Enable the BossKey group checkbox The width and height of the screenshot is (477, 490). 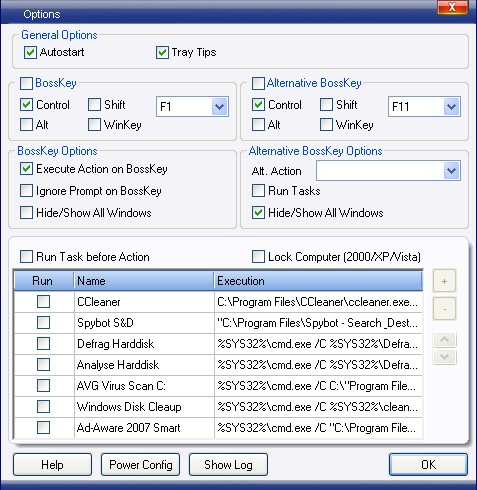pyautogui.click(x=26, y=83)
